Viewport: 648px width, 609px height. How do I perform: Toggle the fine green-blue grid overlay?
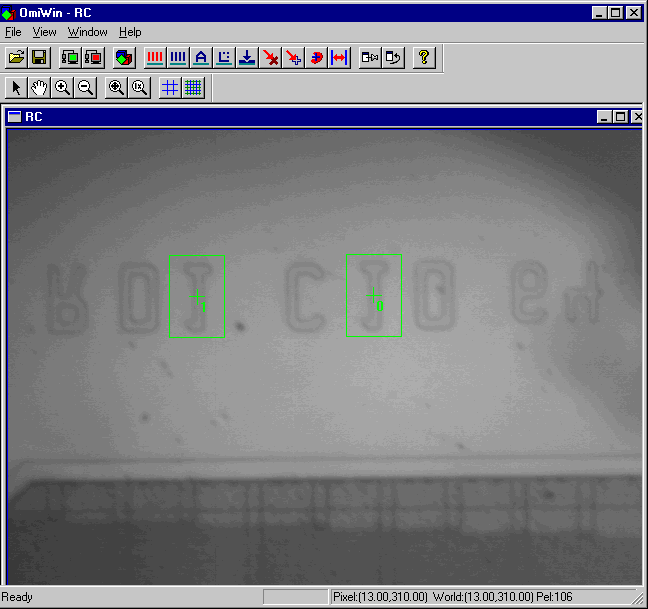pyautogui.click(x=193, y=88)
